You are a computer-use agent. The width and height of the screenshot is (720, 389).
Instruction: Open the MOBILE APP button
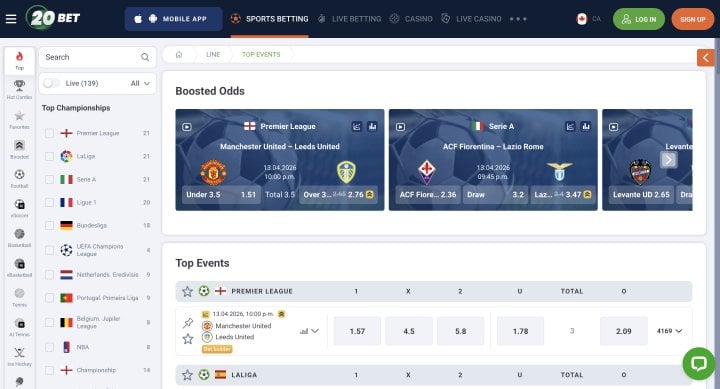pos(174,19)
